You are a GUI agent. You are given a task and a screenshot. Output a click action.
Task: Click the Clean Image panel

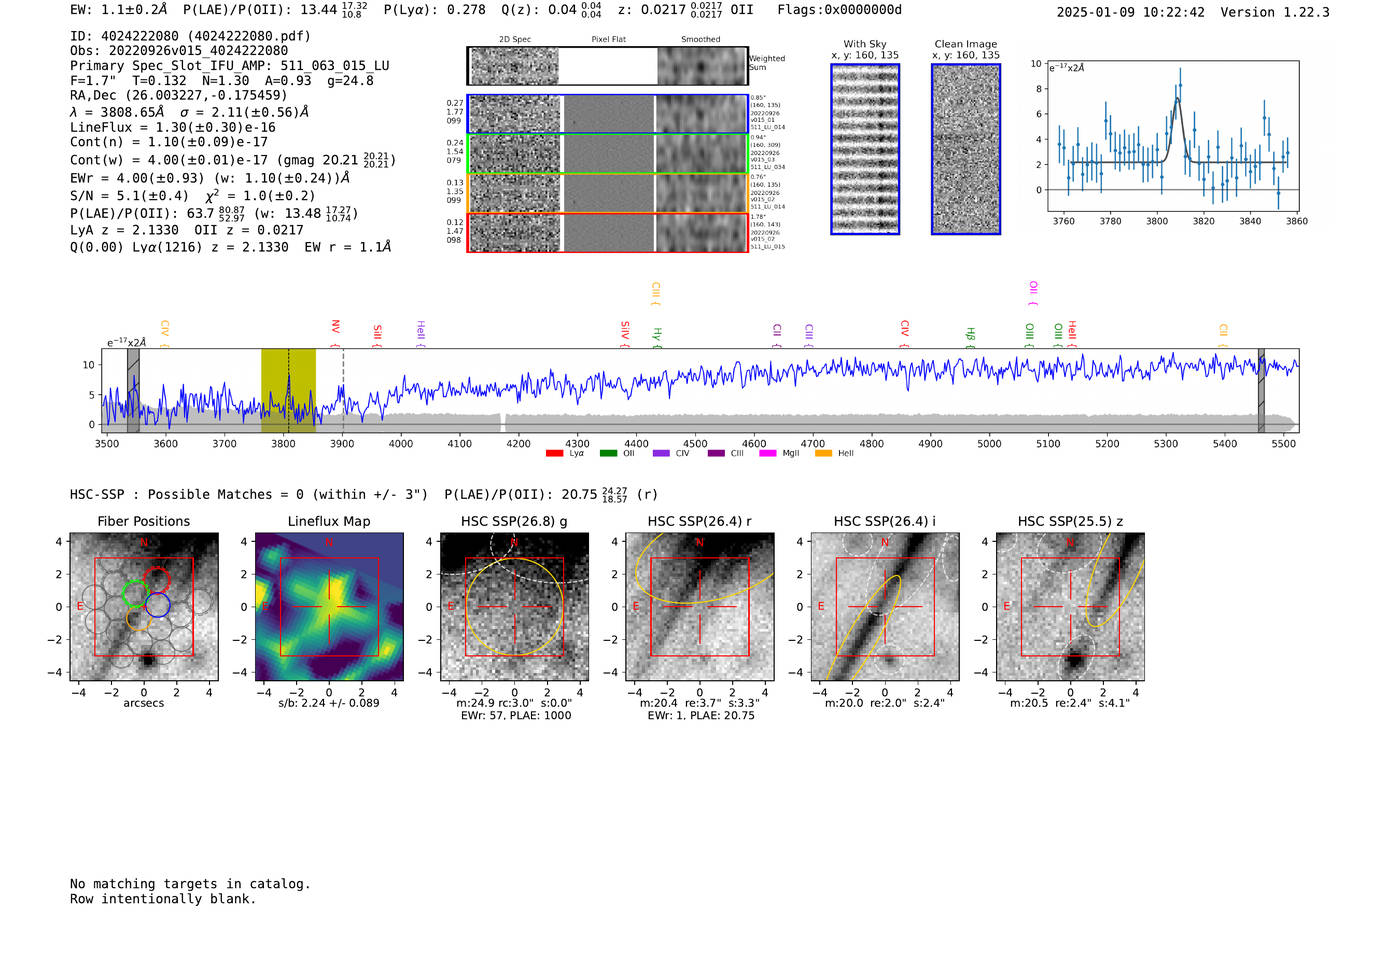(x=966, y=149)
